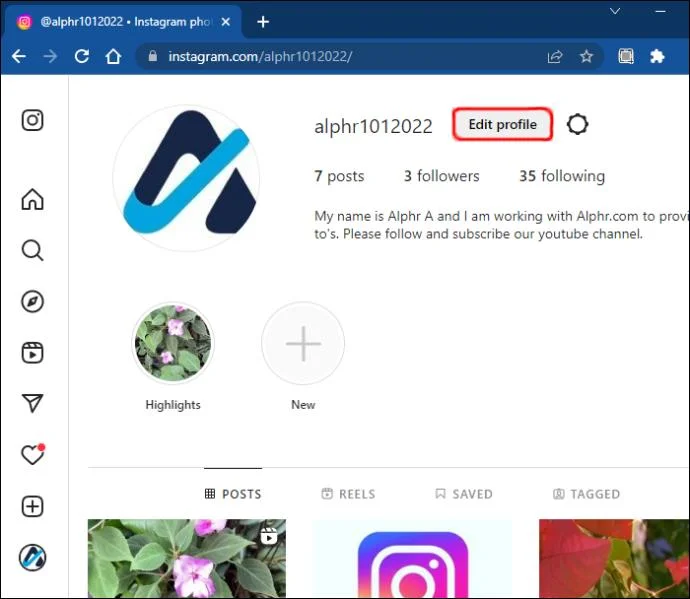Click username alphr1012022 heading
The width and height of the screenshot is (690, 599).
(x=373, y=126)
